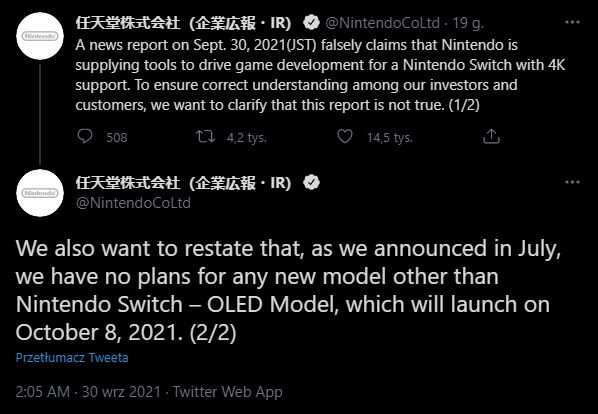Open @NintendoCoLtd handle below the second name
Viewport: 598px width, 414px height.
tap(133, 203)
